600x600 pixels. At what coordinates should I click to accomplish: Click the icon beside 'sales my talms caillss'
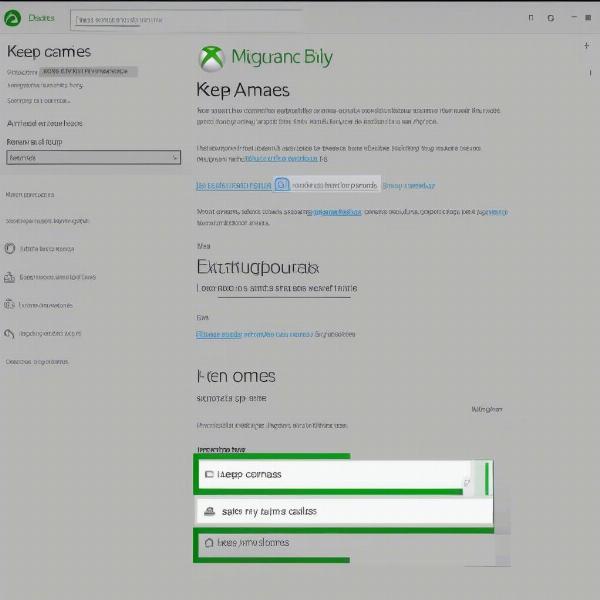pyautogui.click(x=209, y=511)
